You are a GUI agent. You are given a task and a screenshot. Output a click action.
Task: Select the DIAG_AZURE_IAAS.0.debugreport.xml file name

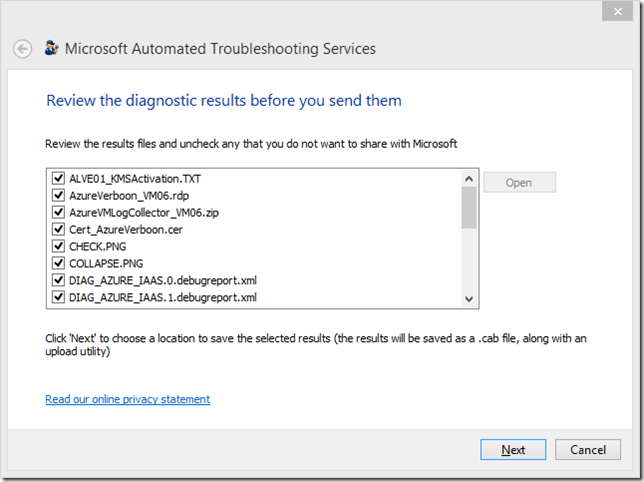coord(163,280)
